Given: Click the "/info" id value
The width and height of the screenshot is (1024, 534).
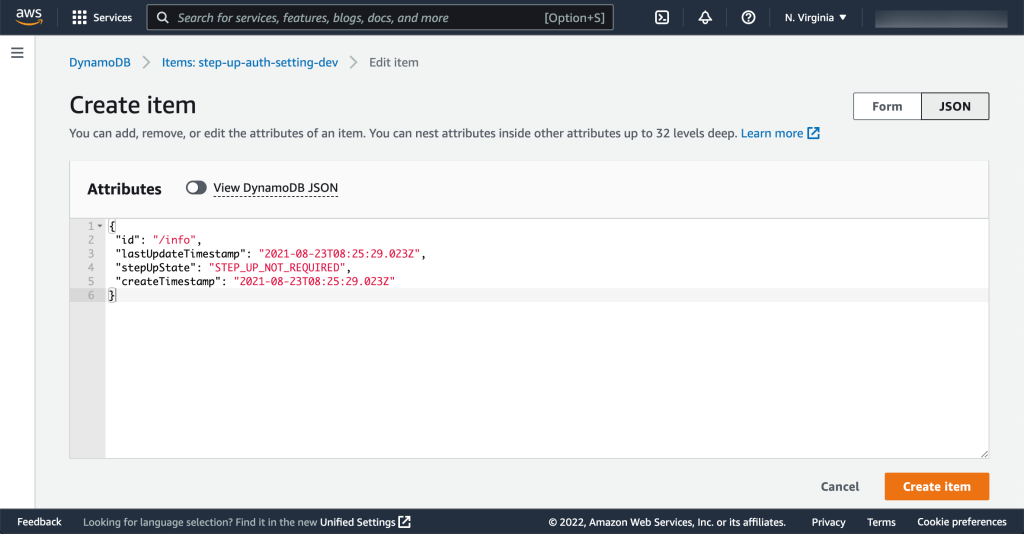Looking at the screenshot, I should 174,240.
